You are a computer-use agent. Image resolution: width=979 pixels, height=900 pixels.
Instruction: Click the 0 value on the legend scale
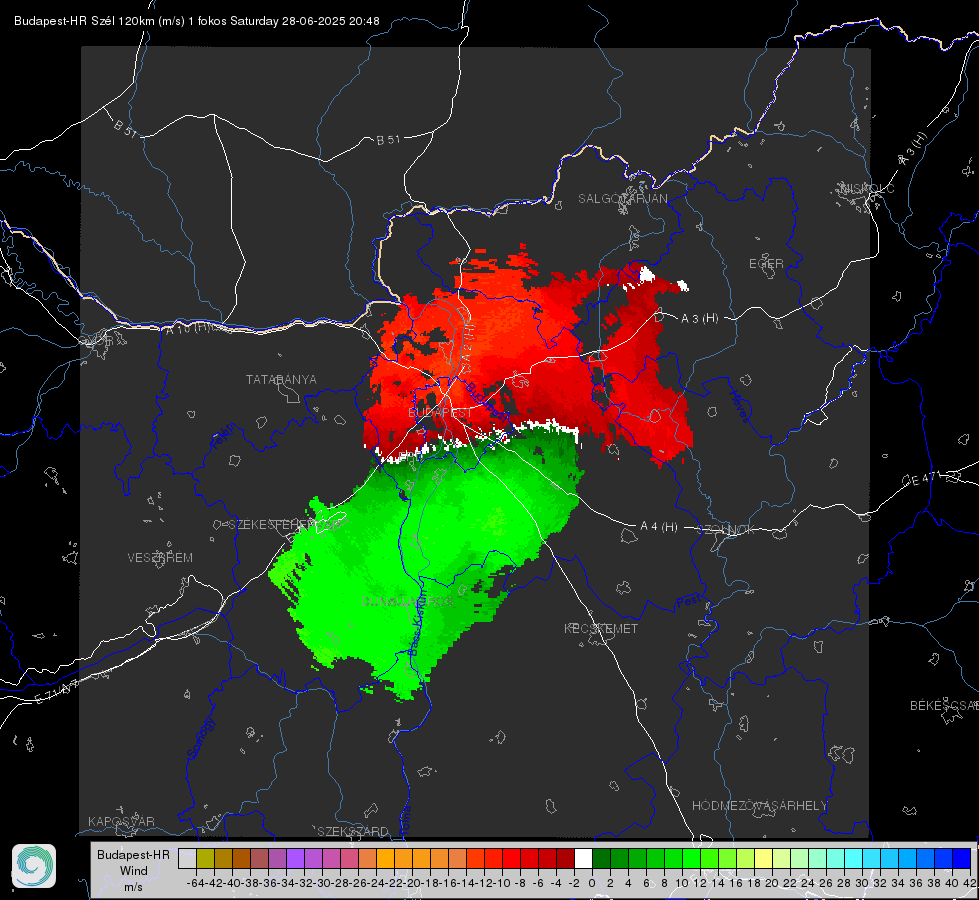592,883
